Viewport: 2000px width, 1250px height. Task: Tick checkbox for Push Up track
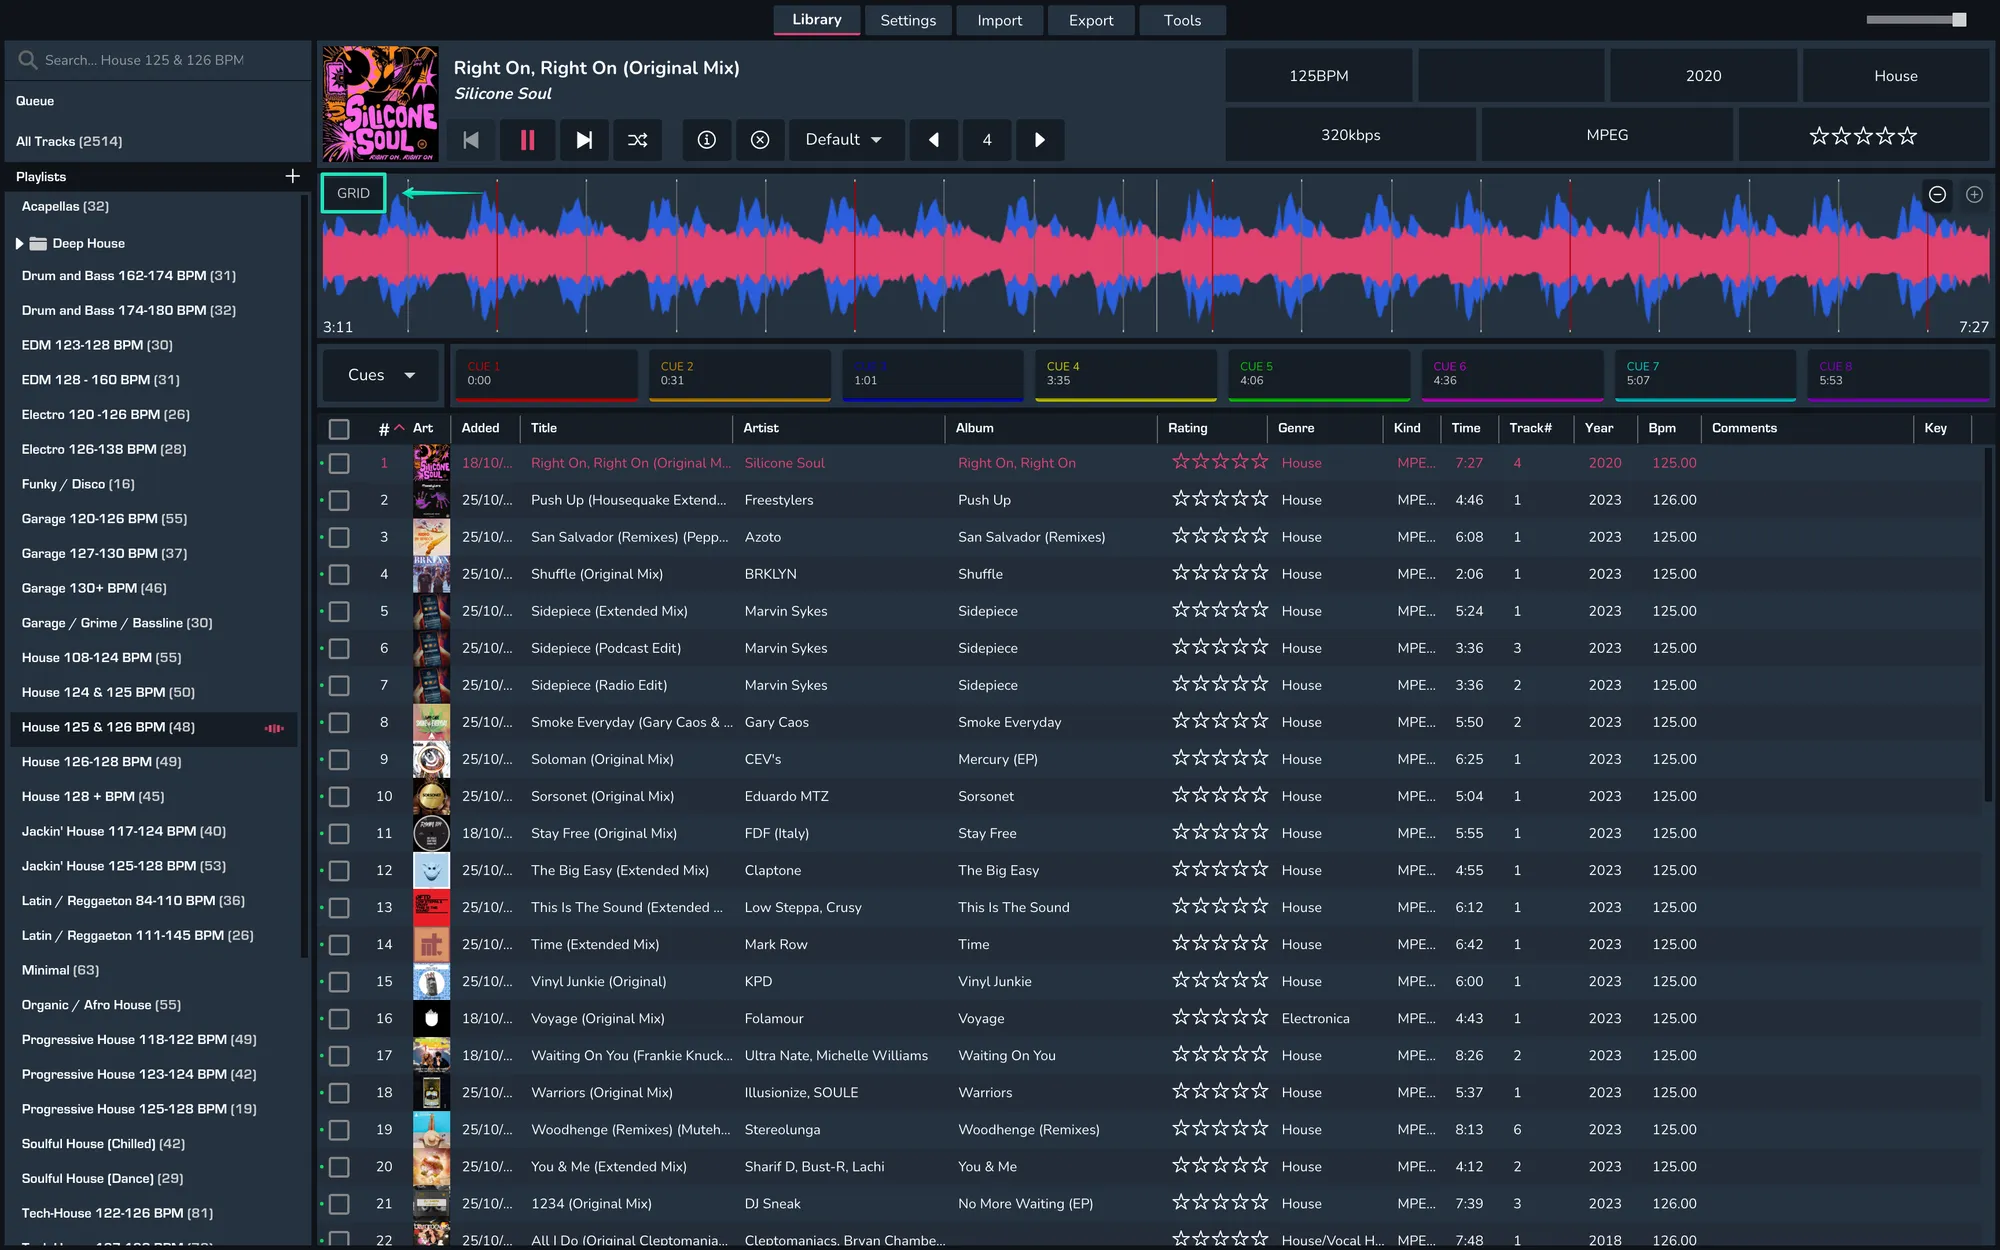point(339,500)
